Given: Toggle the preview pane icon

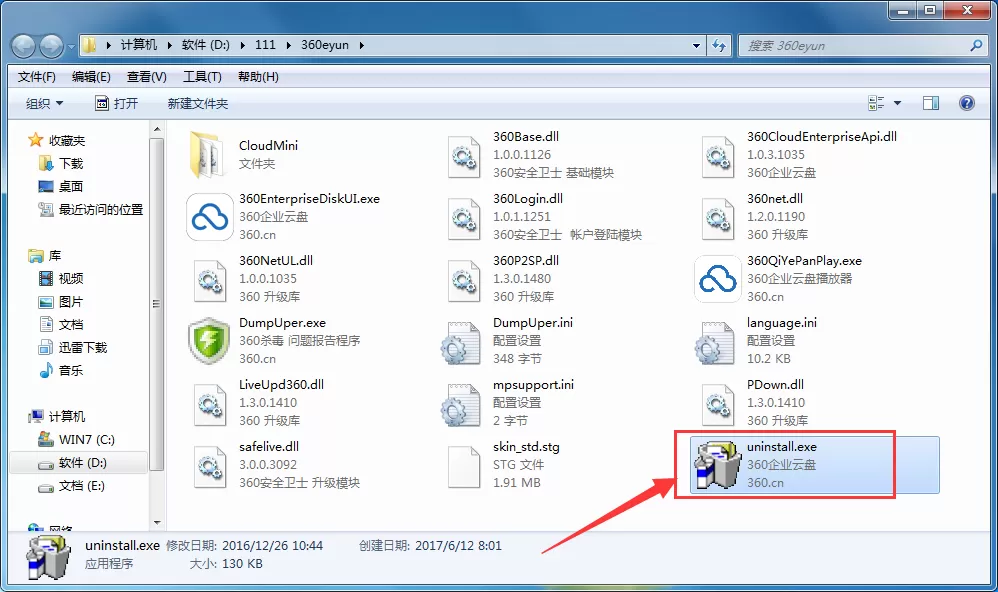Looking at the screenshot, I should point(931,103).
